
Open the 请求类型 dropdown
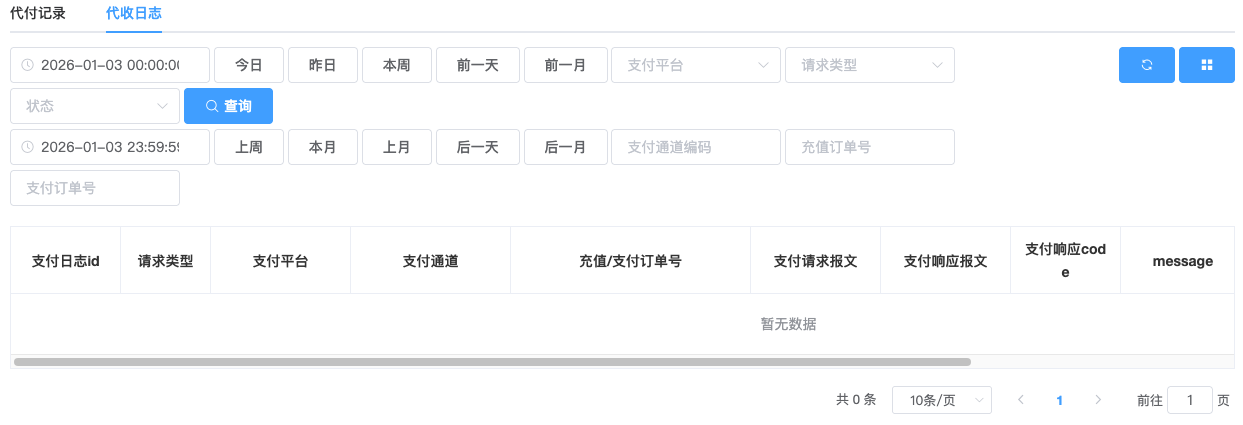tap(869, 65)
